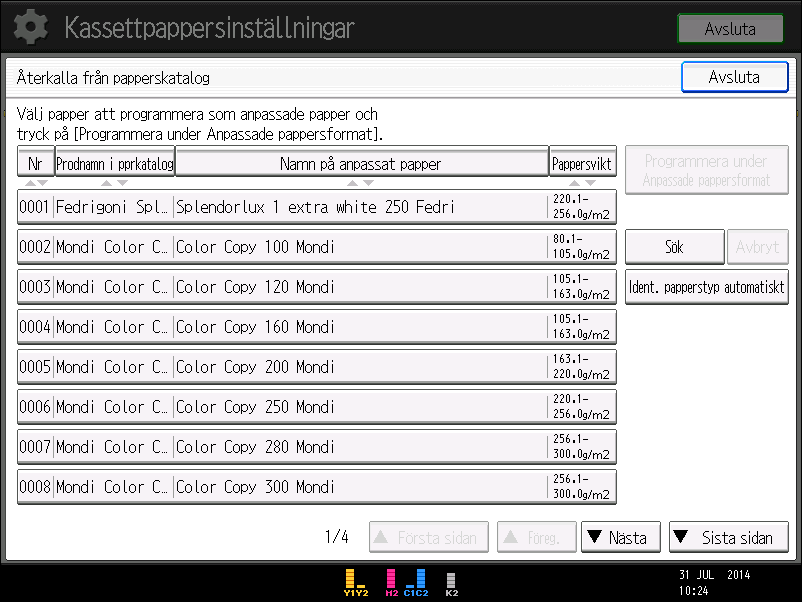Check yellow Y1Y2 toner level indicator
The height and width of the screenshot is (602, 802).
coord(355,583)
